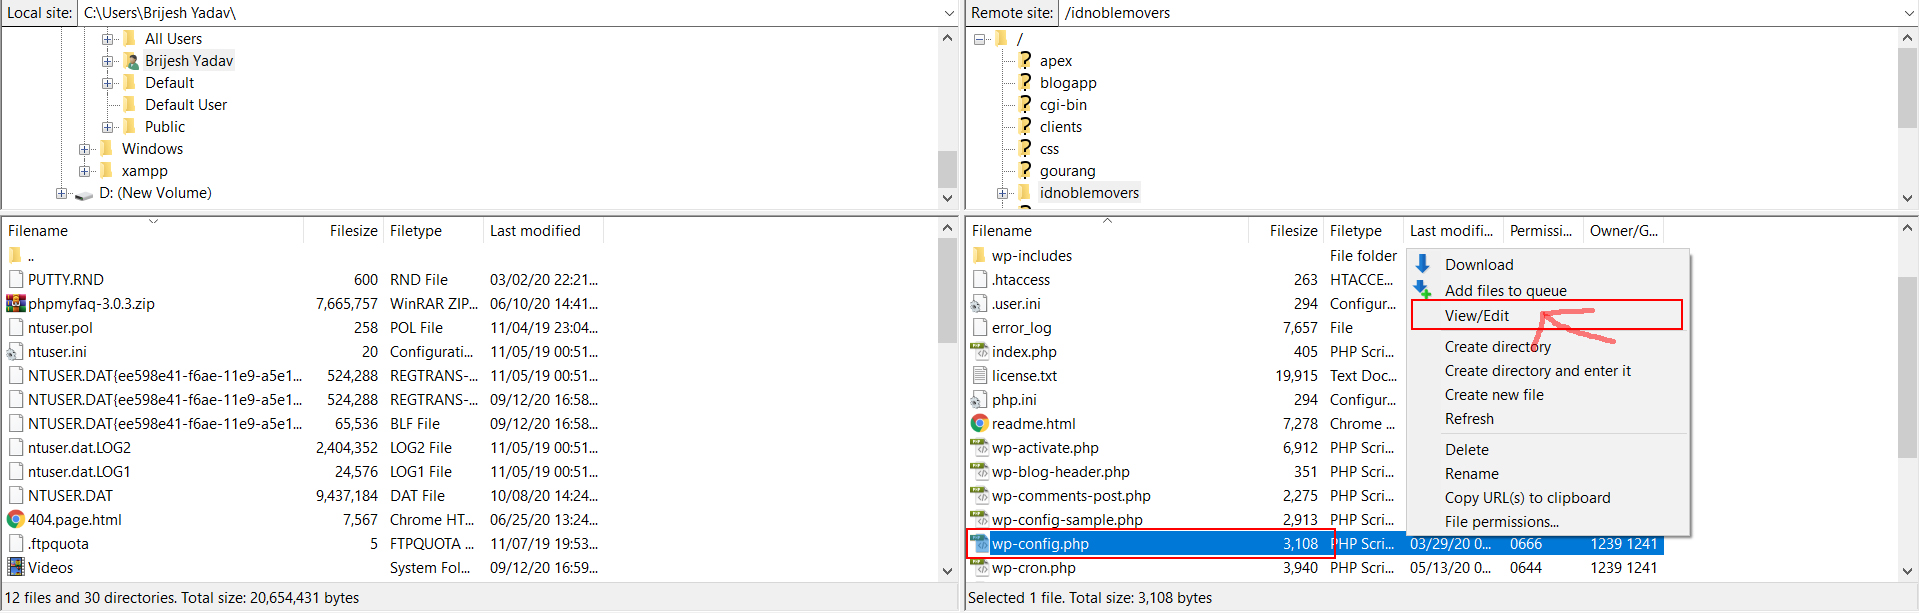This screenshot has height=613, width=1919.
Task: Click the local file list scrollbar thumb
Action: (947, 290)
